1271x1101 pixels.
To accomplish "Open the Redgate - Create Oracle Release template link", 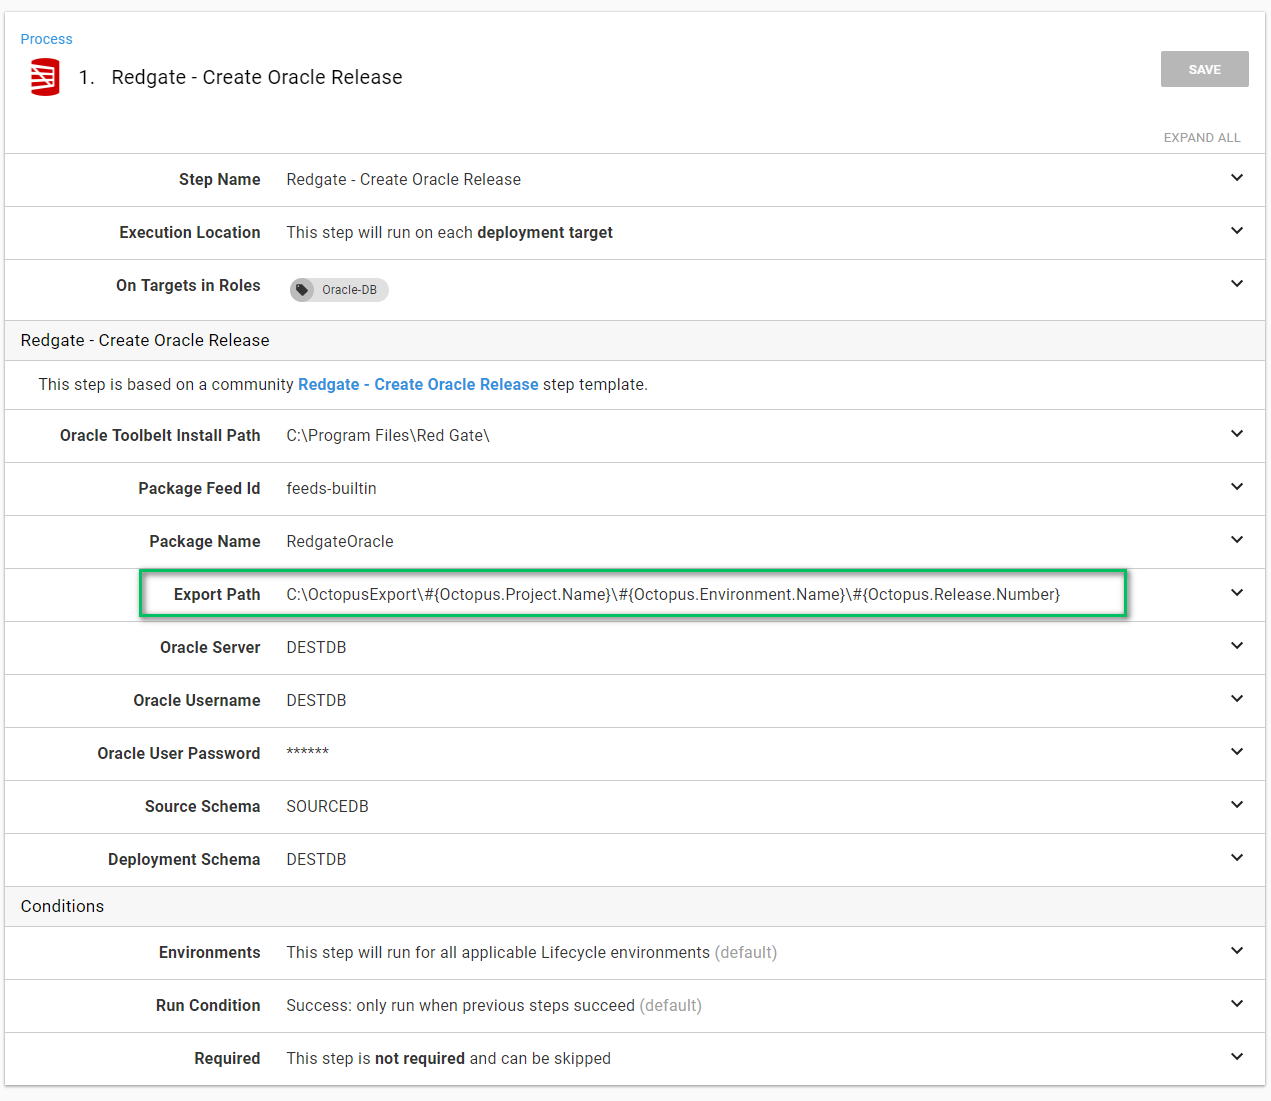I will pos(418,385).
